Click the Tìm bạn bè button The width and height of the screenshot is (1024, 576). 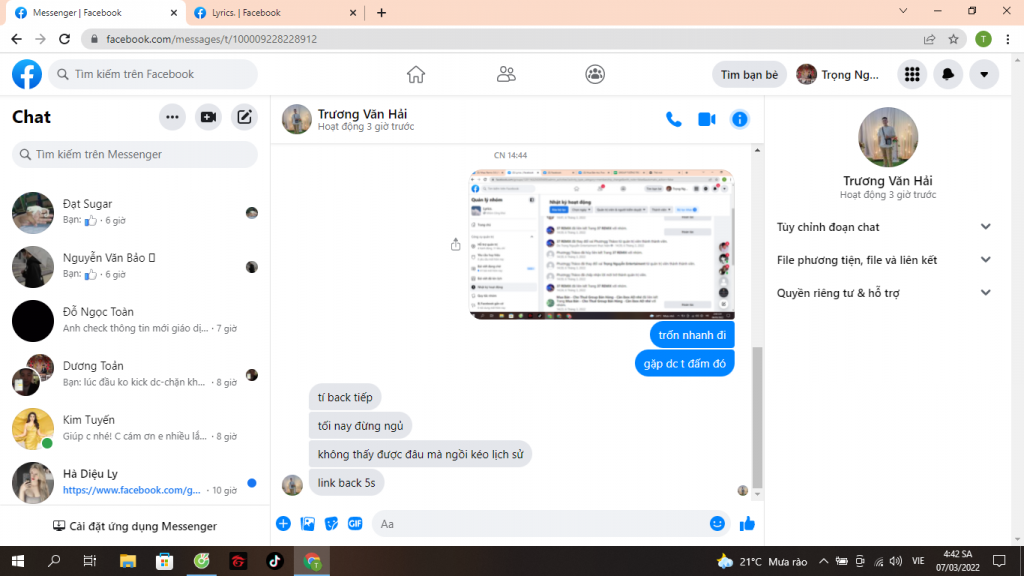click(x=749, y=74)
